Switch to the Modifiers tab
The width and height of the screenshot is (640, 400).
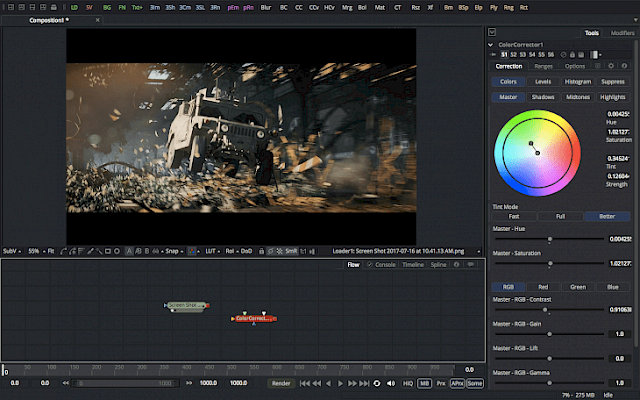(x=621, y=33)
